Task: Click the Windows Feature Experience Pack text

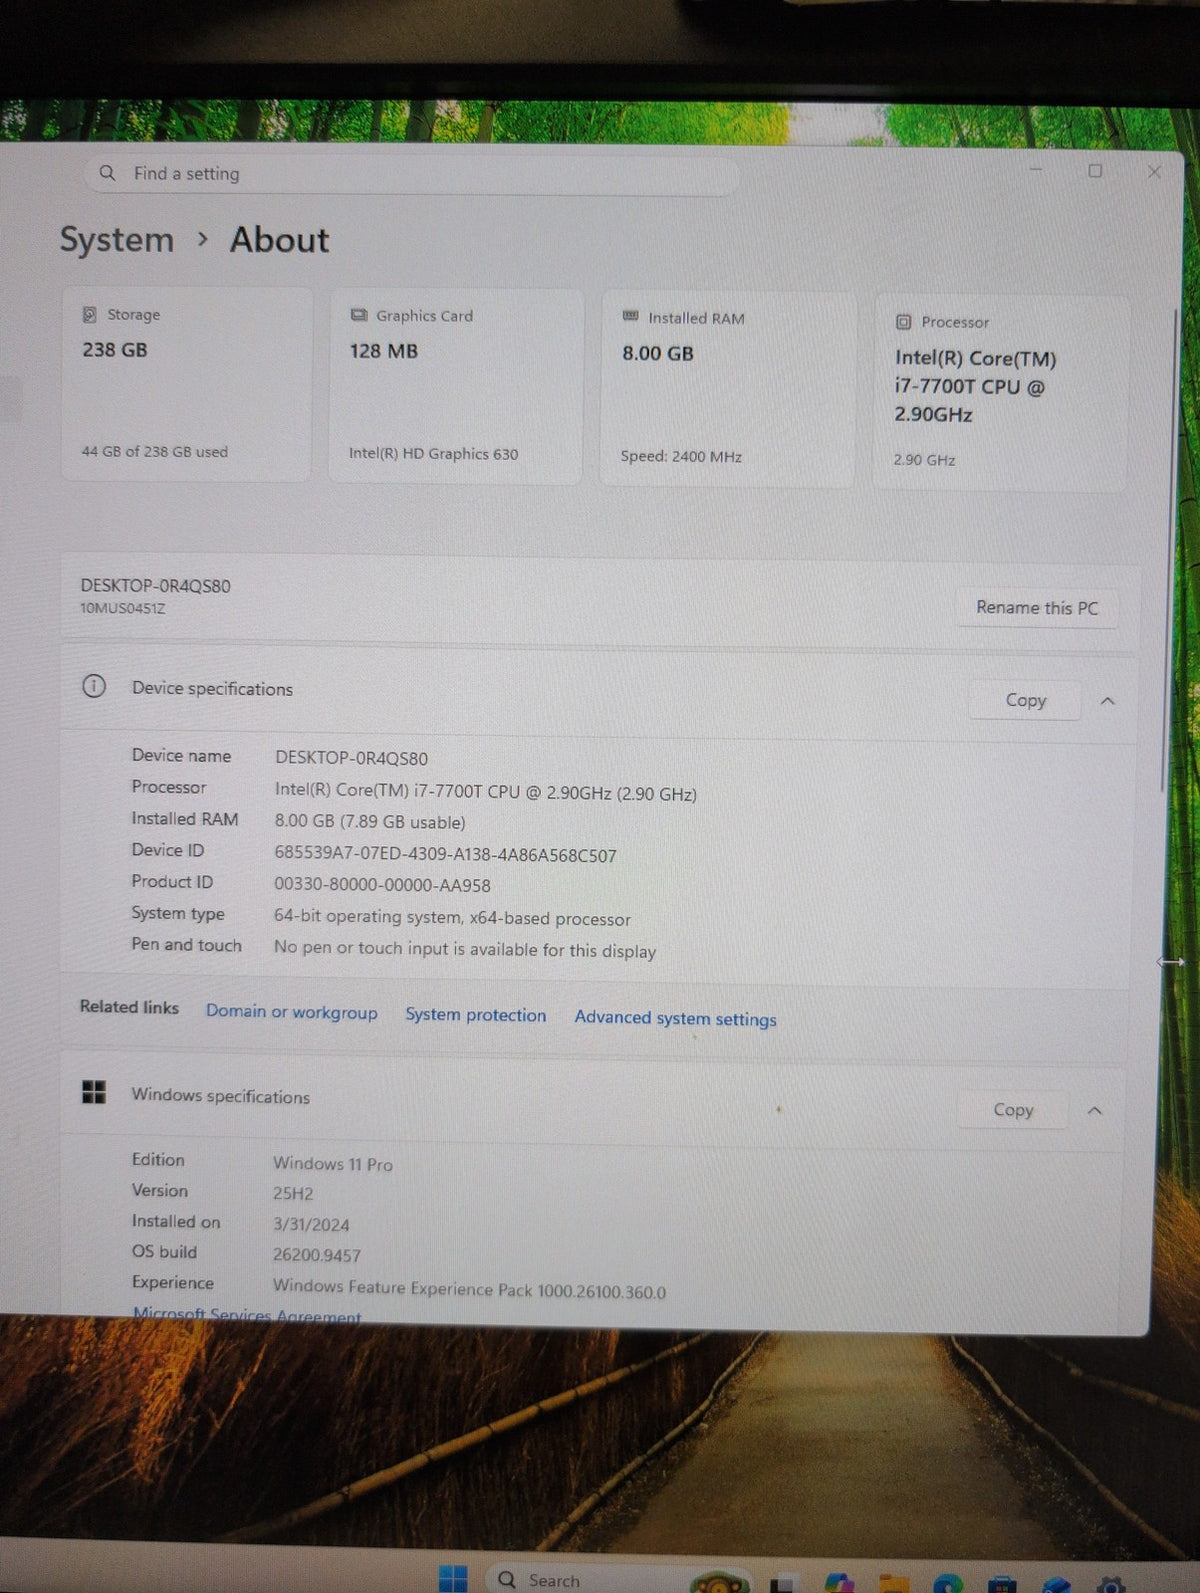Action: (469, 1289)
